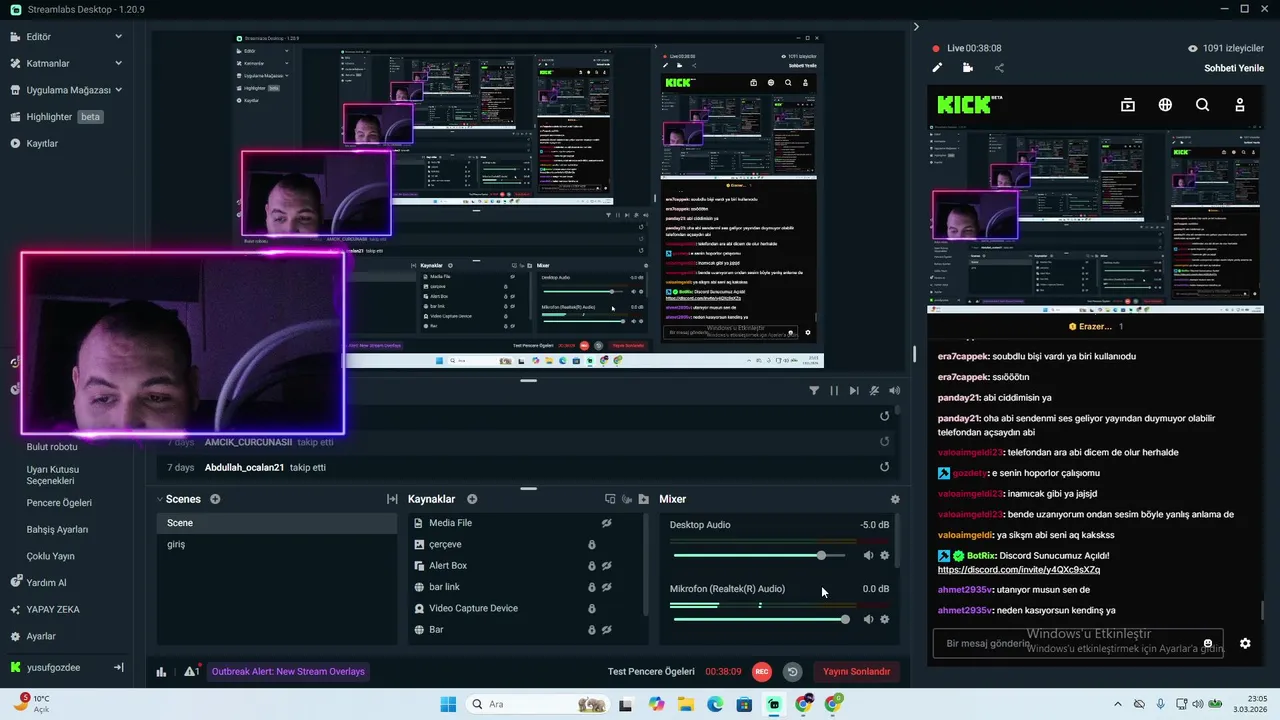Viewport: 1280px width, 720px height.
Task: Open Pencere Öğeleri in sidebar
Action: pyautogui.click(x=59, y=503)
